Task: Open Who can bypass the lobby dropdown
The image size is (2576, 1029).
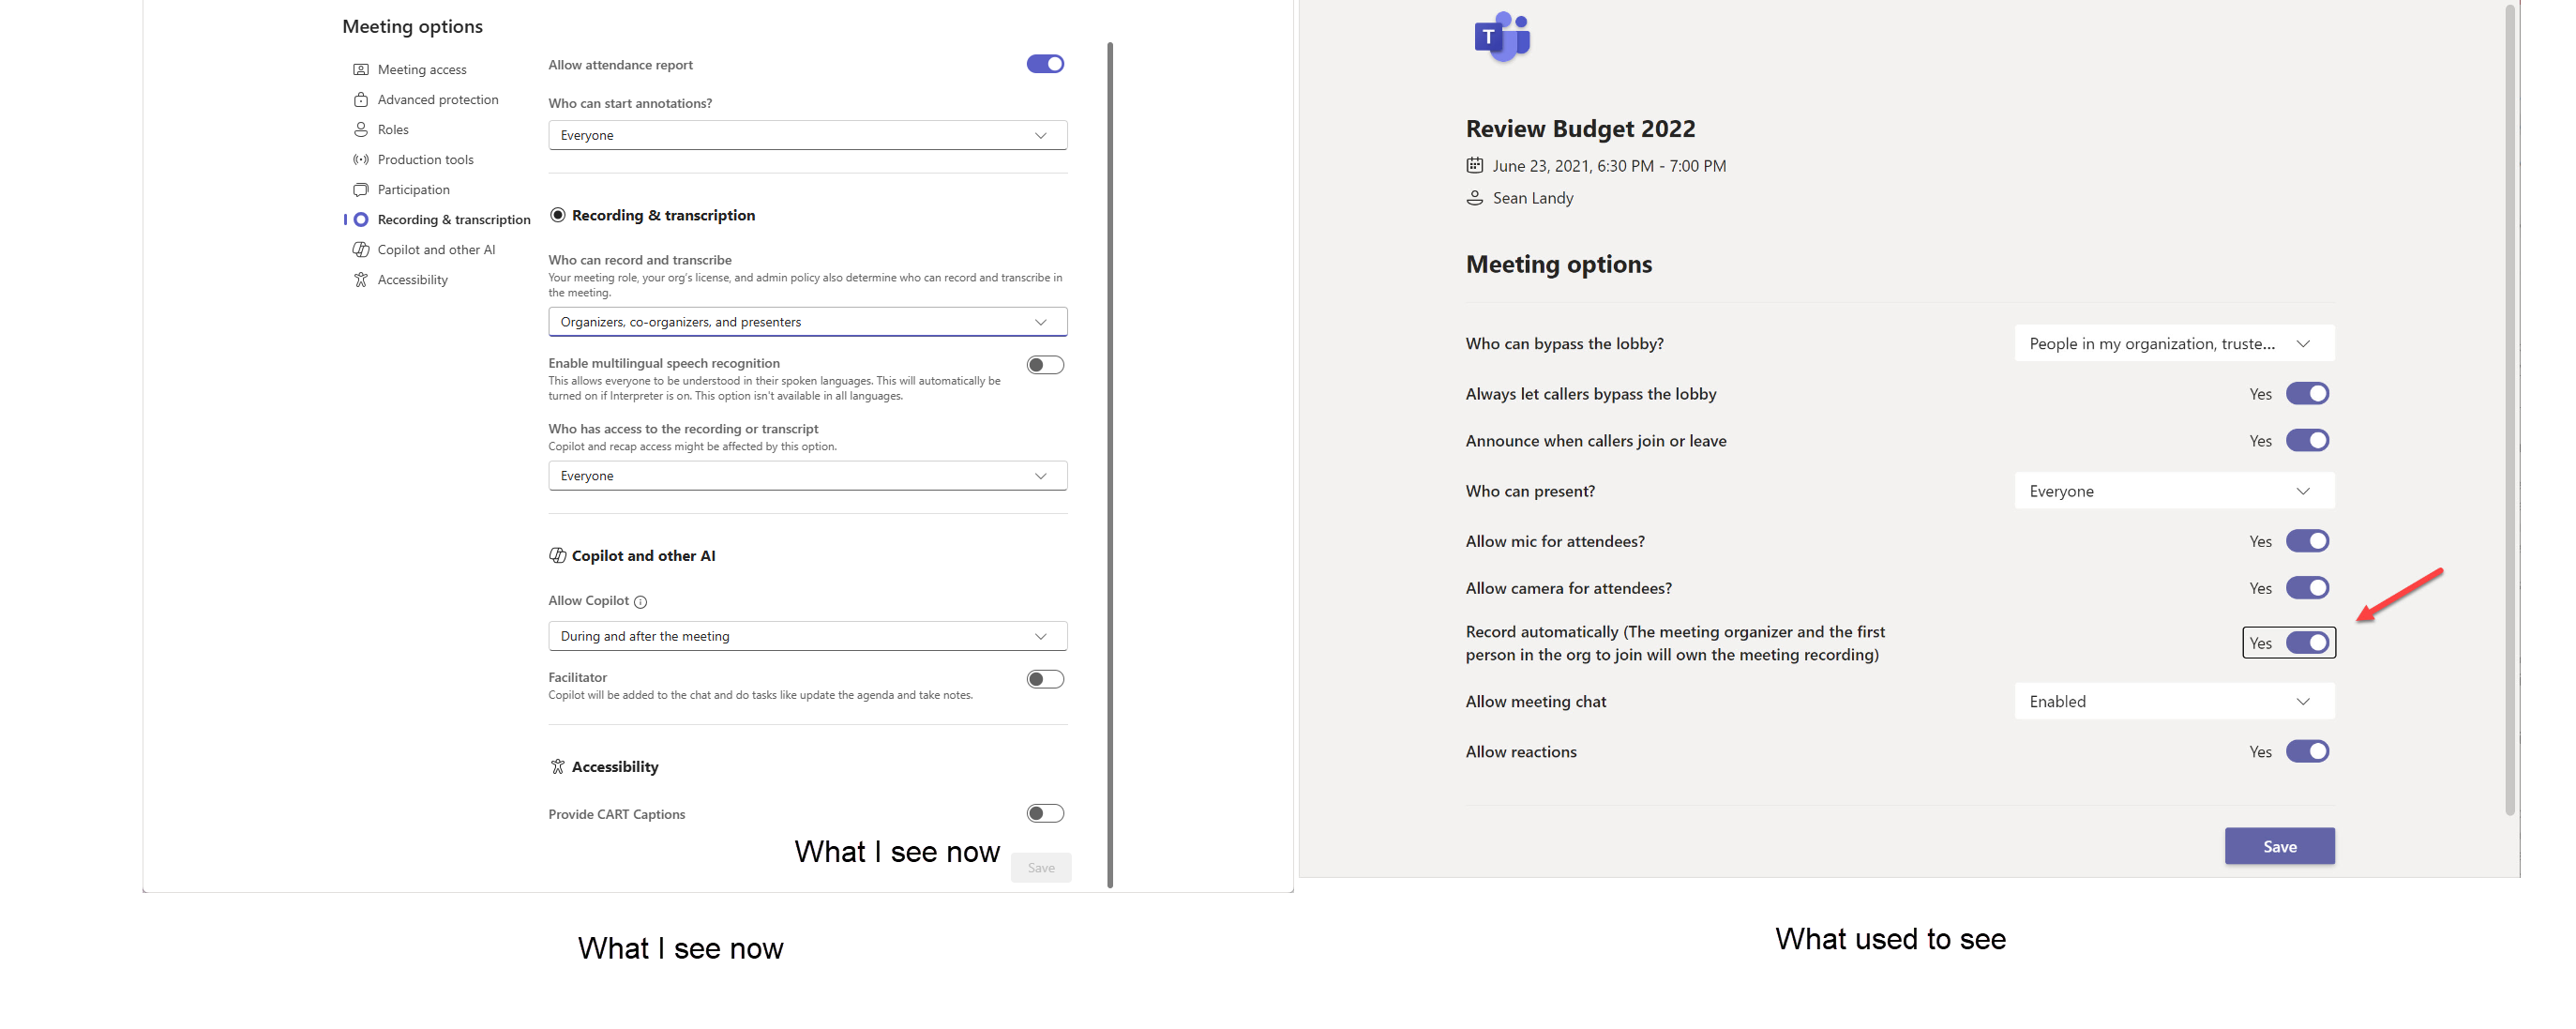Action: click(x=2174, y=343)
